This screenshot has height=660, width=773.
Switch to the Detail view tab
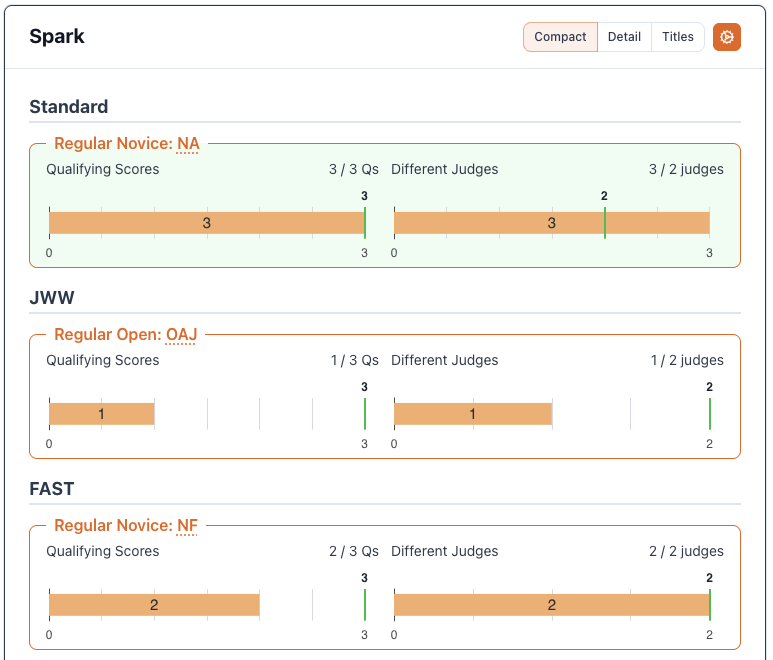[624, 37]
